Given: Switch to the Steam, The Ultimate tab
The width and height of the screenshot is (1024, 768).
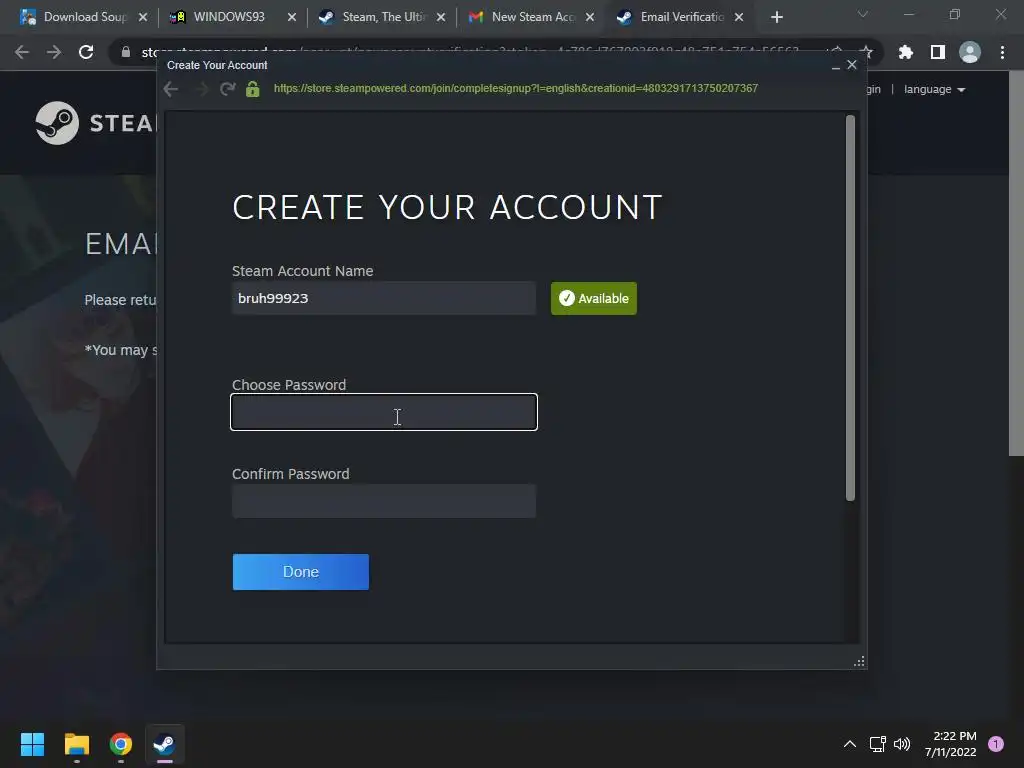Looking at the screenshot, I should point(381,17).
